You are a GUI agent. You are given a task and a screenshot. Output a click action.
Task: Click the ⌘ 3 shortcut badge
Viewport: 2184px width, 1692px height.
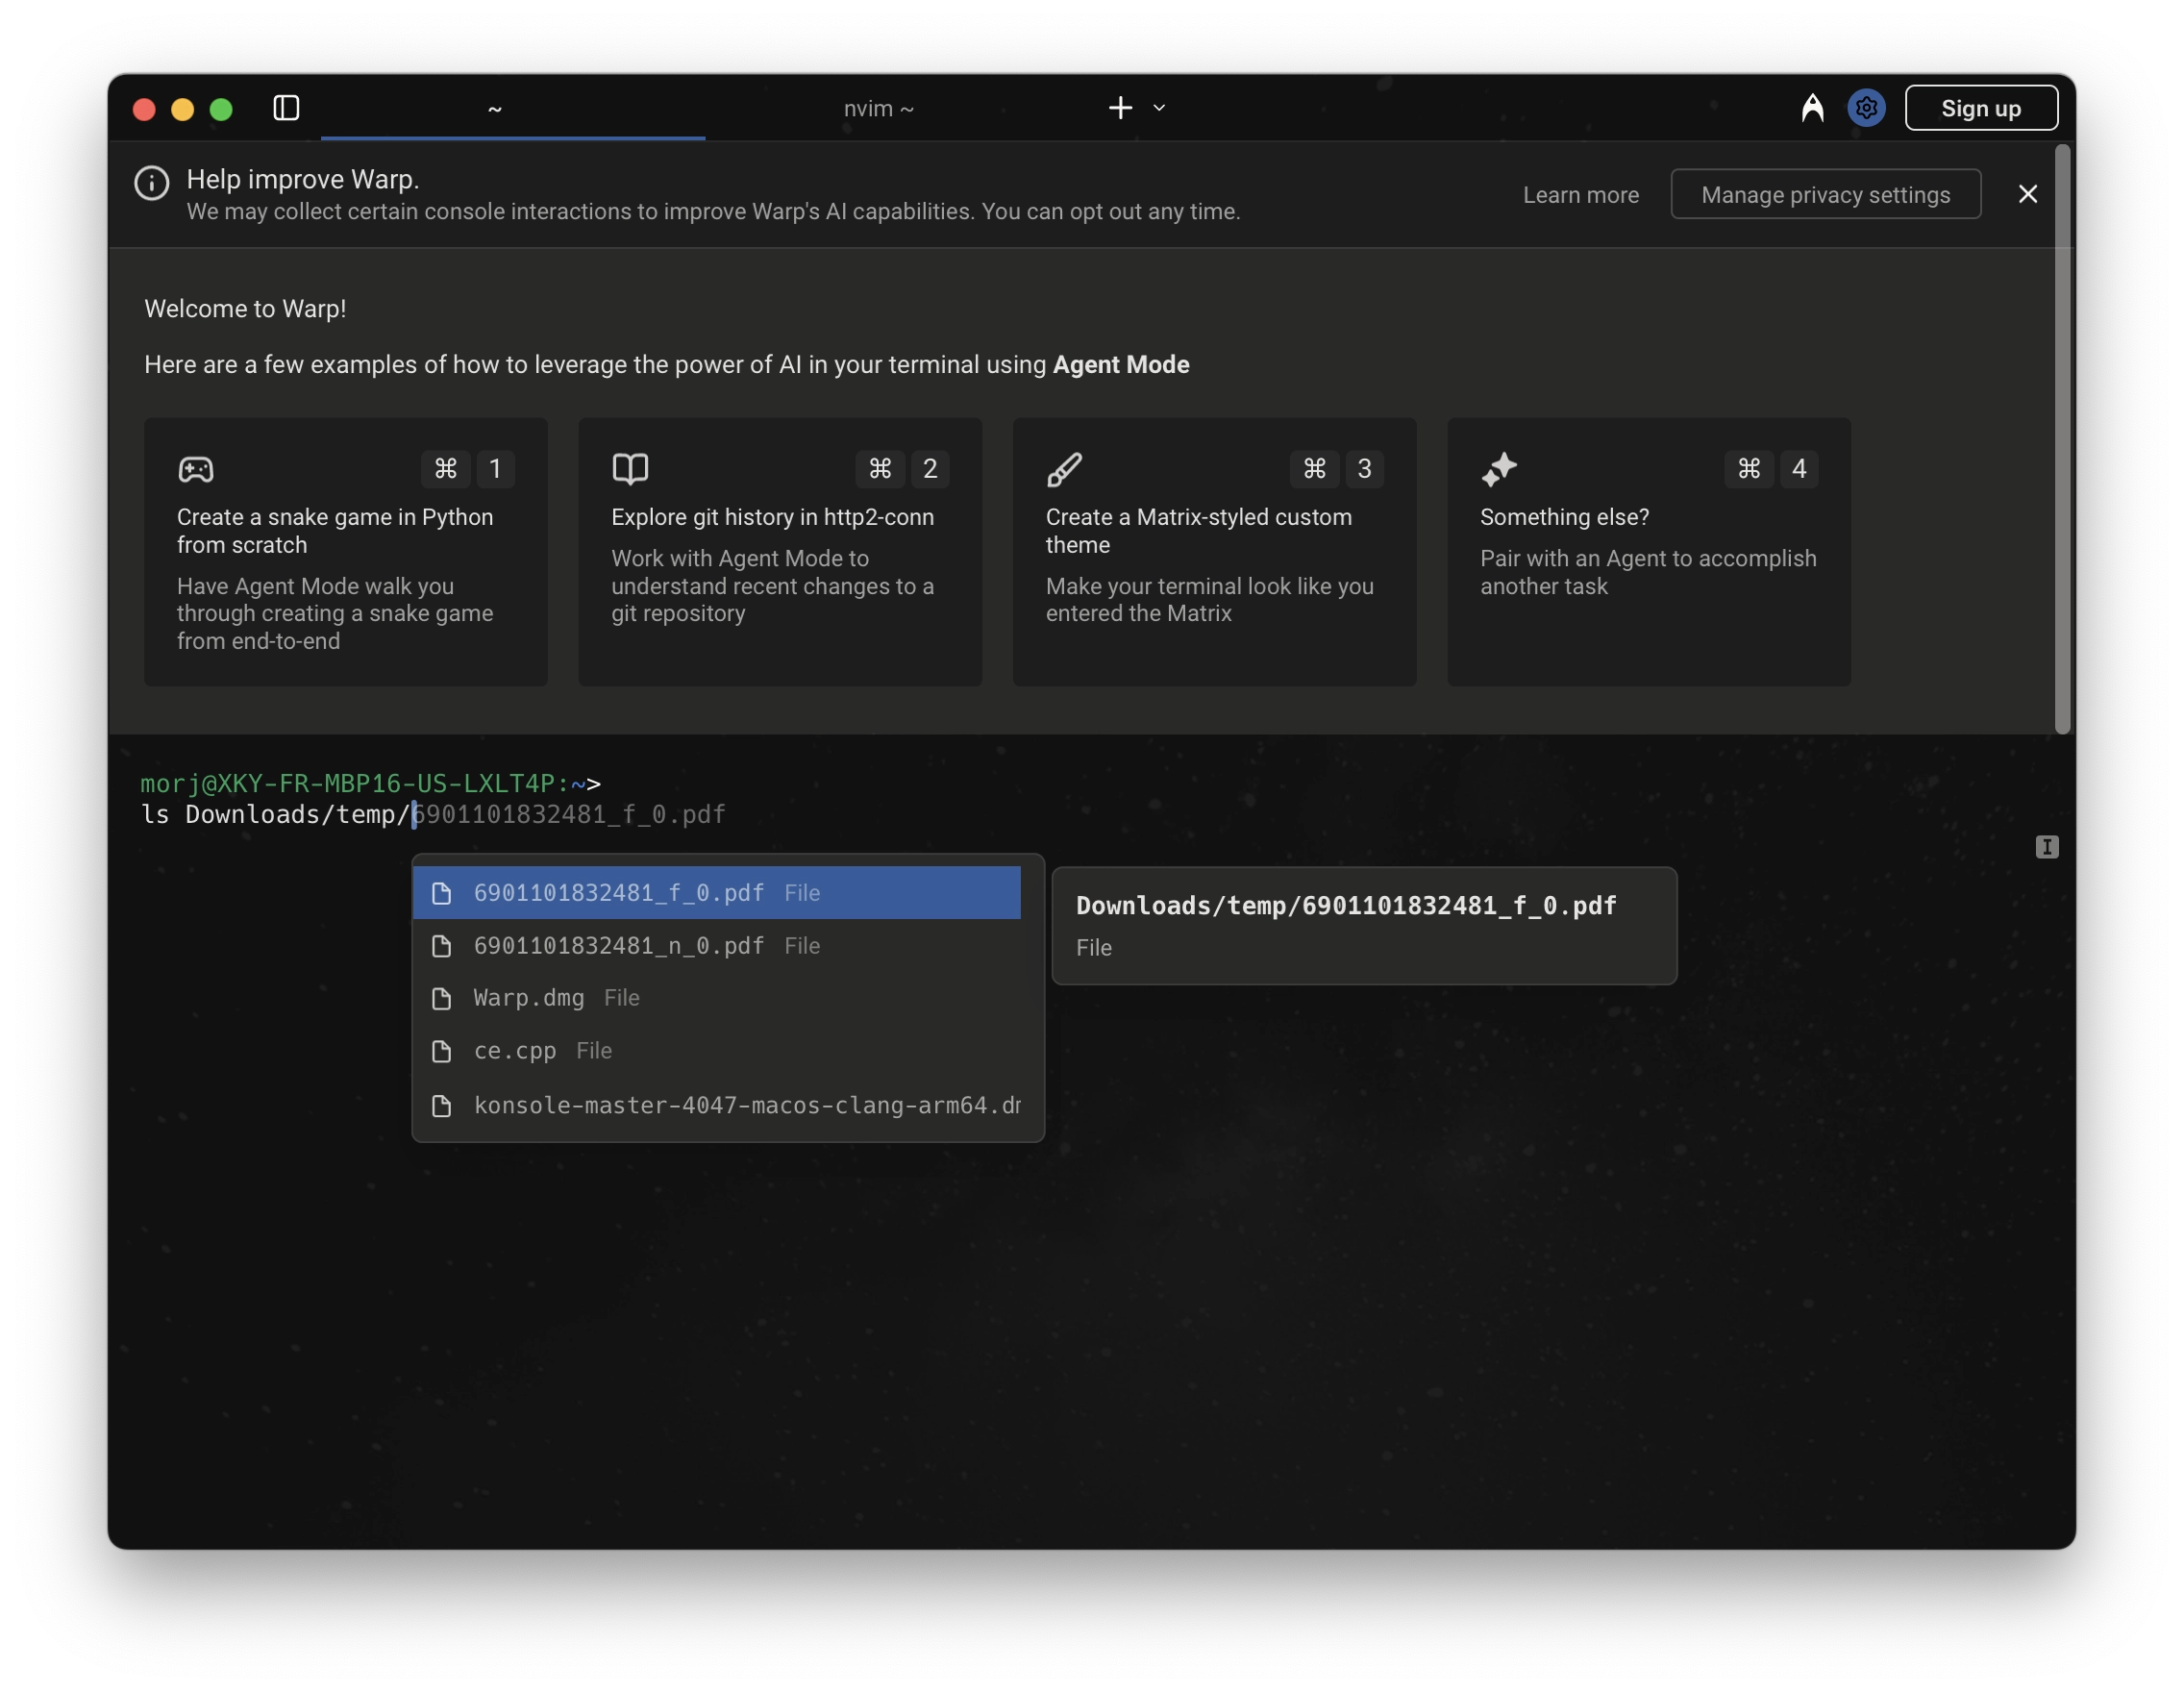pyautogui.click(x=1337, y=469)
